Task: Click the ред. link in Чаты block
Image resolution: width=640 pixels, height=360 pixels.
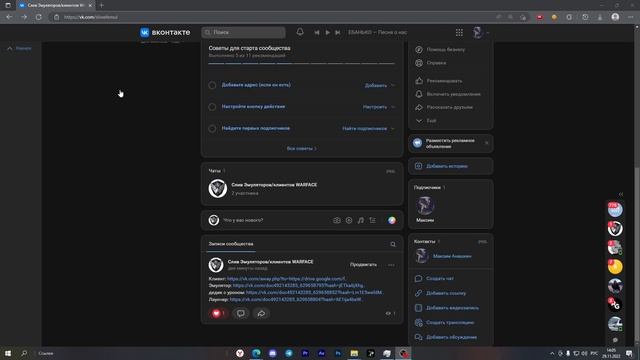Action: coord(391,171)
